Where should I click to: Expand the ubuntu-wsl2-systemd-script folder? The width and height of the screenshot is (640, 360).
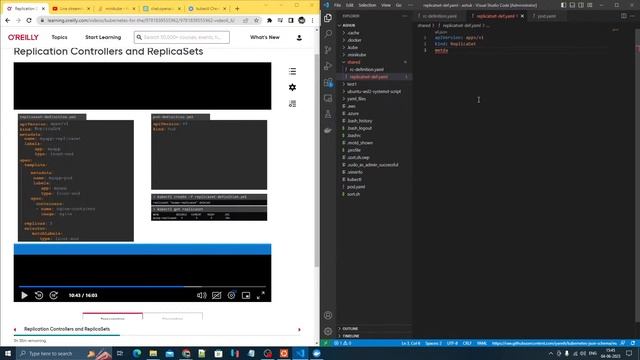pos(373,91)
